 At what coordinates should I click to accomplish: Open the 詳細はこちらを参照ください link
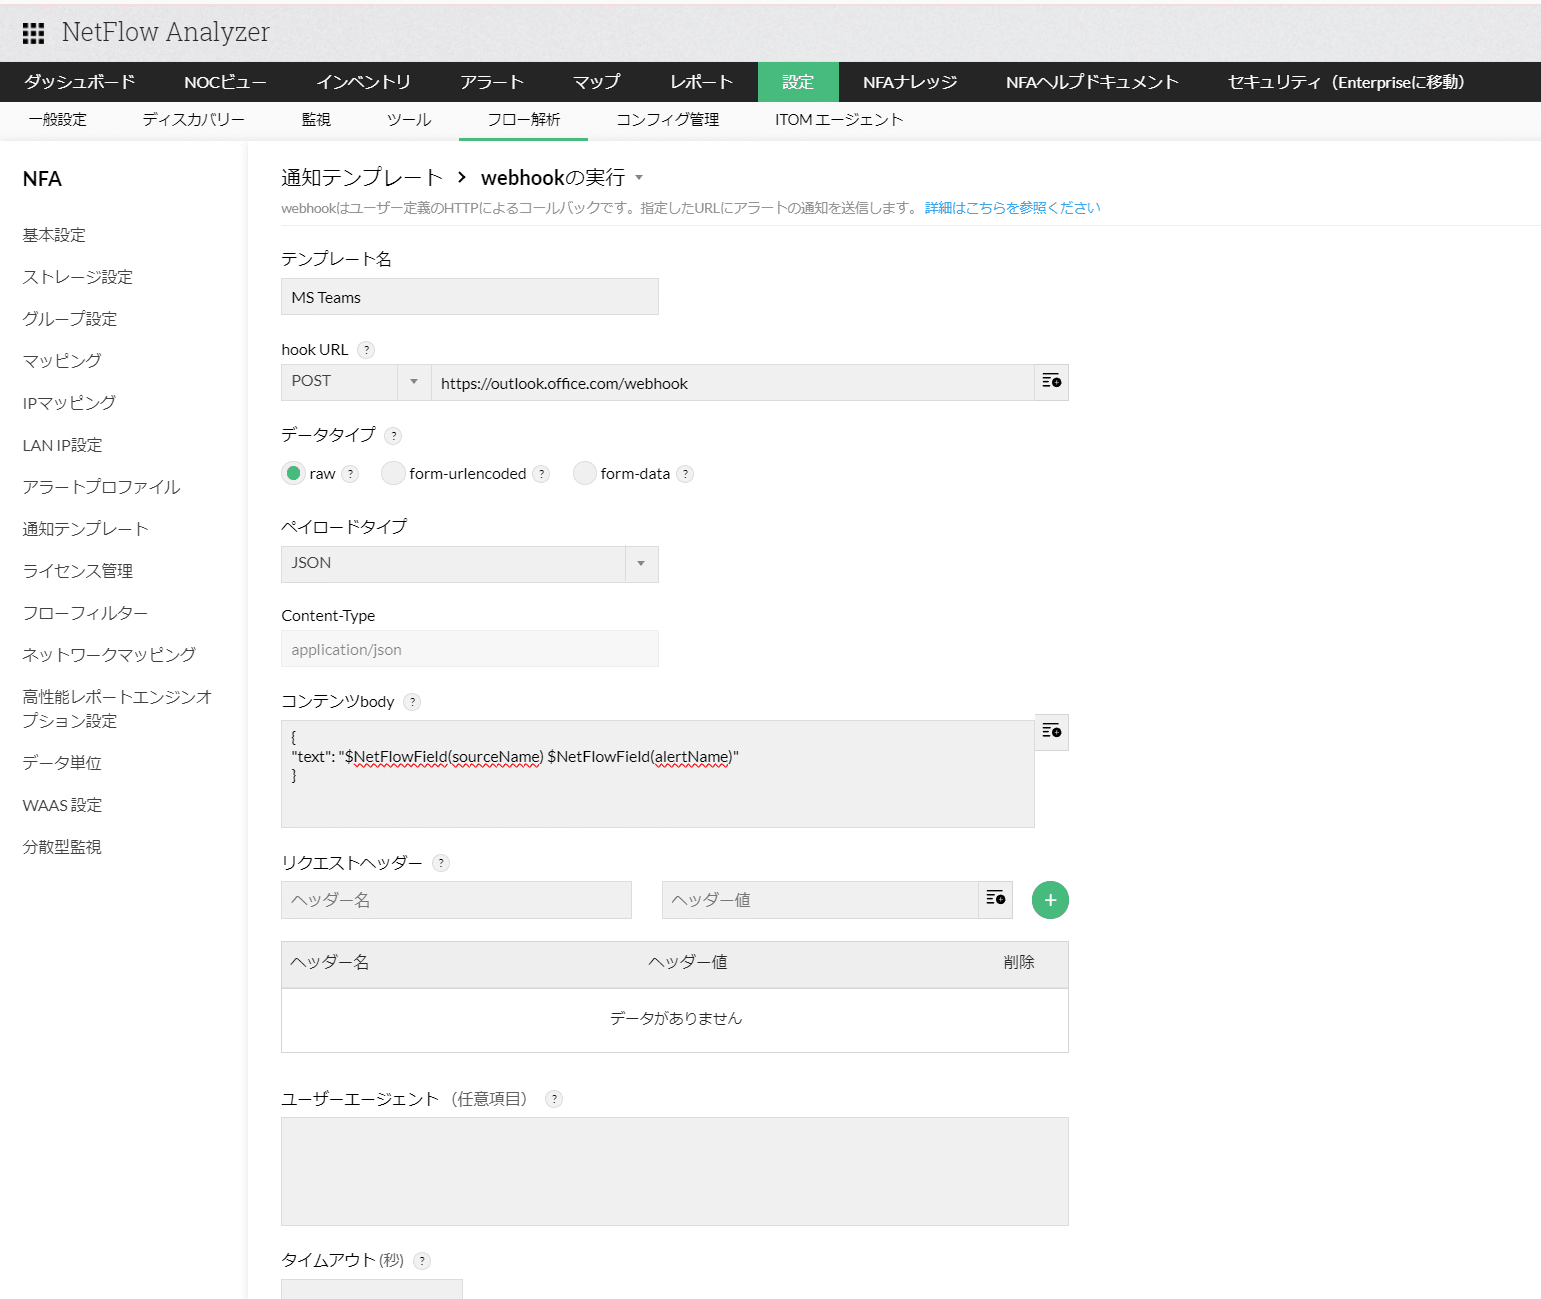(x=1012, y=208)
